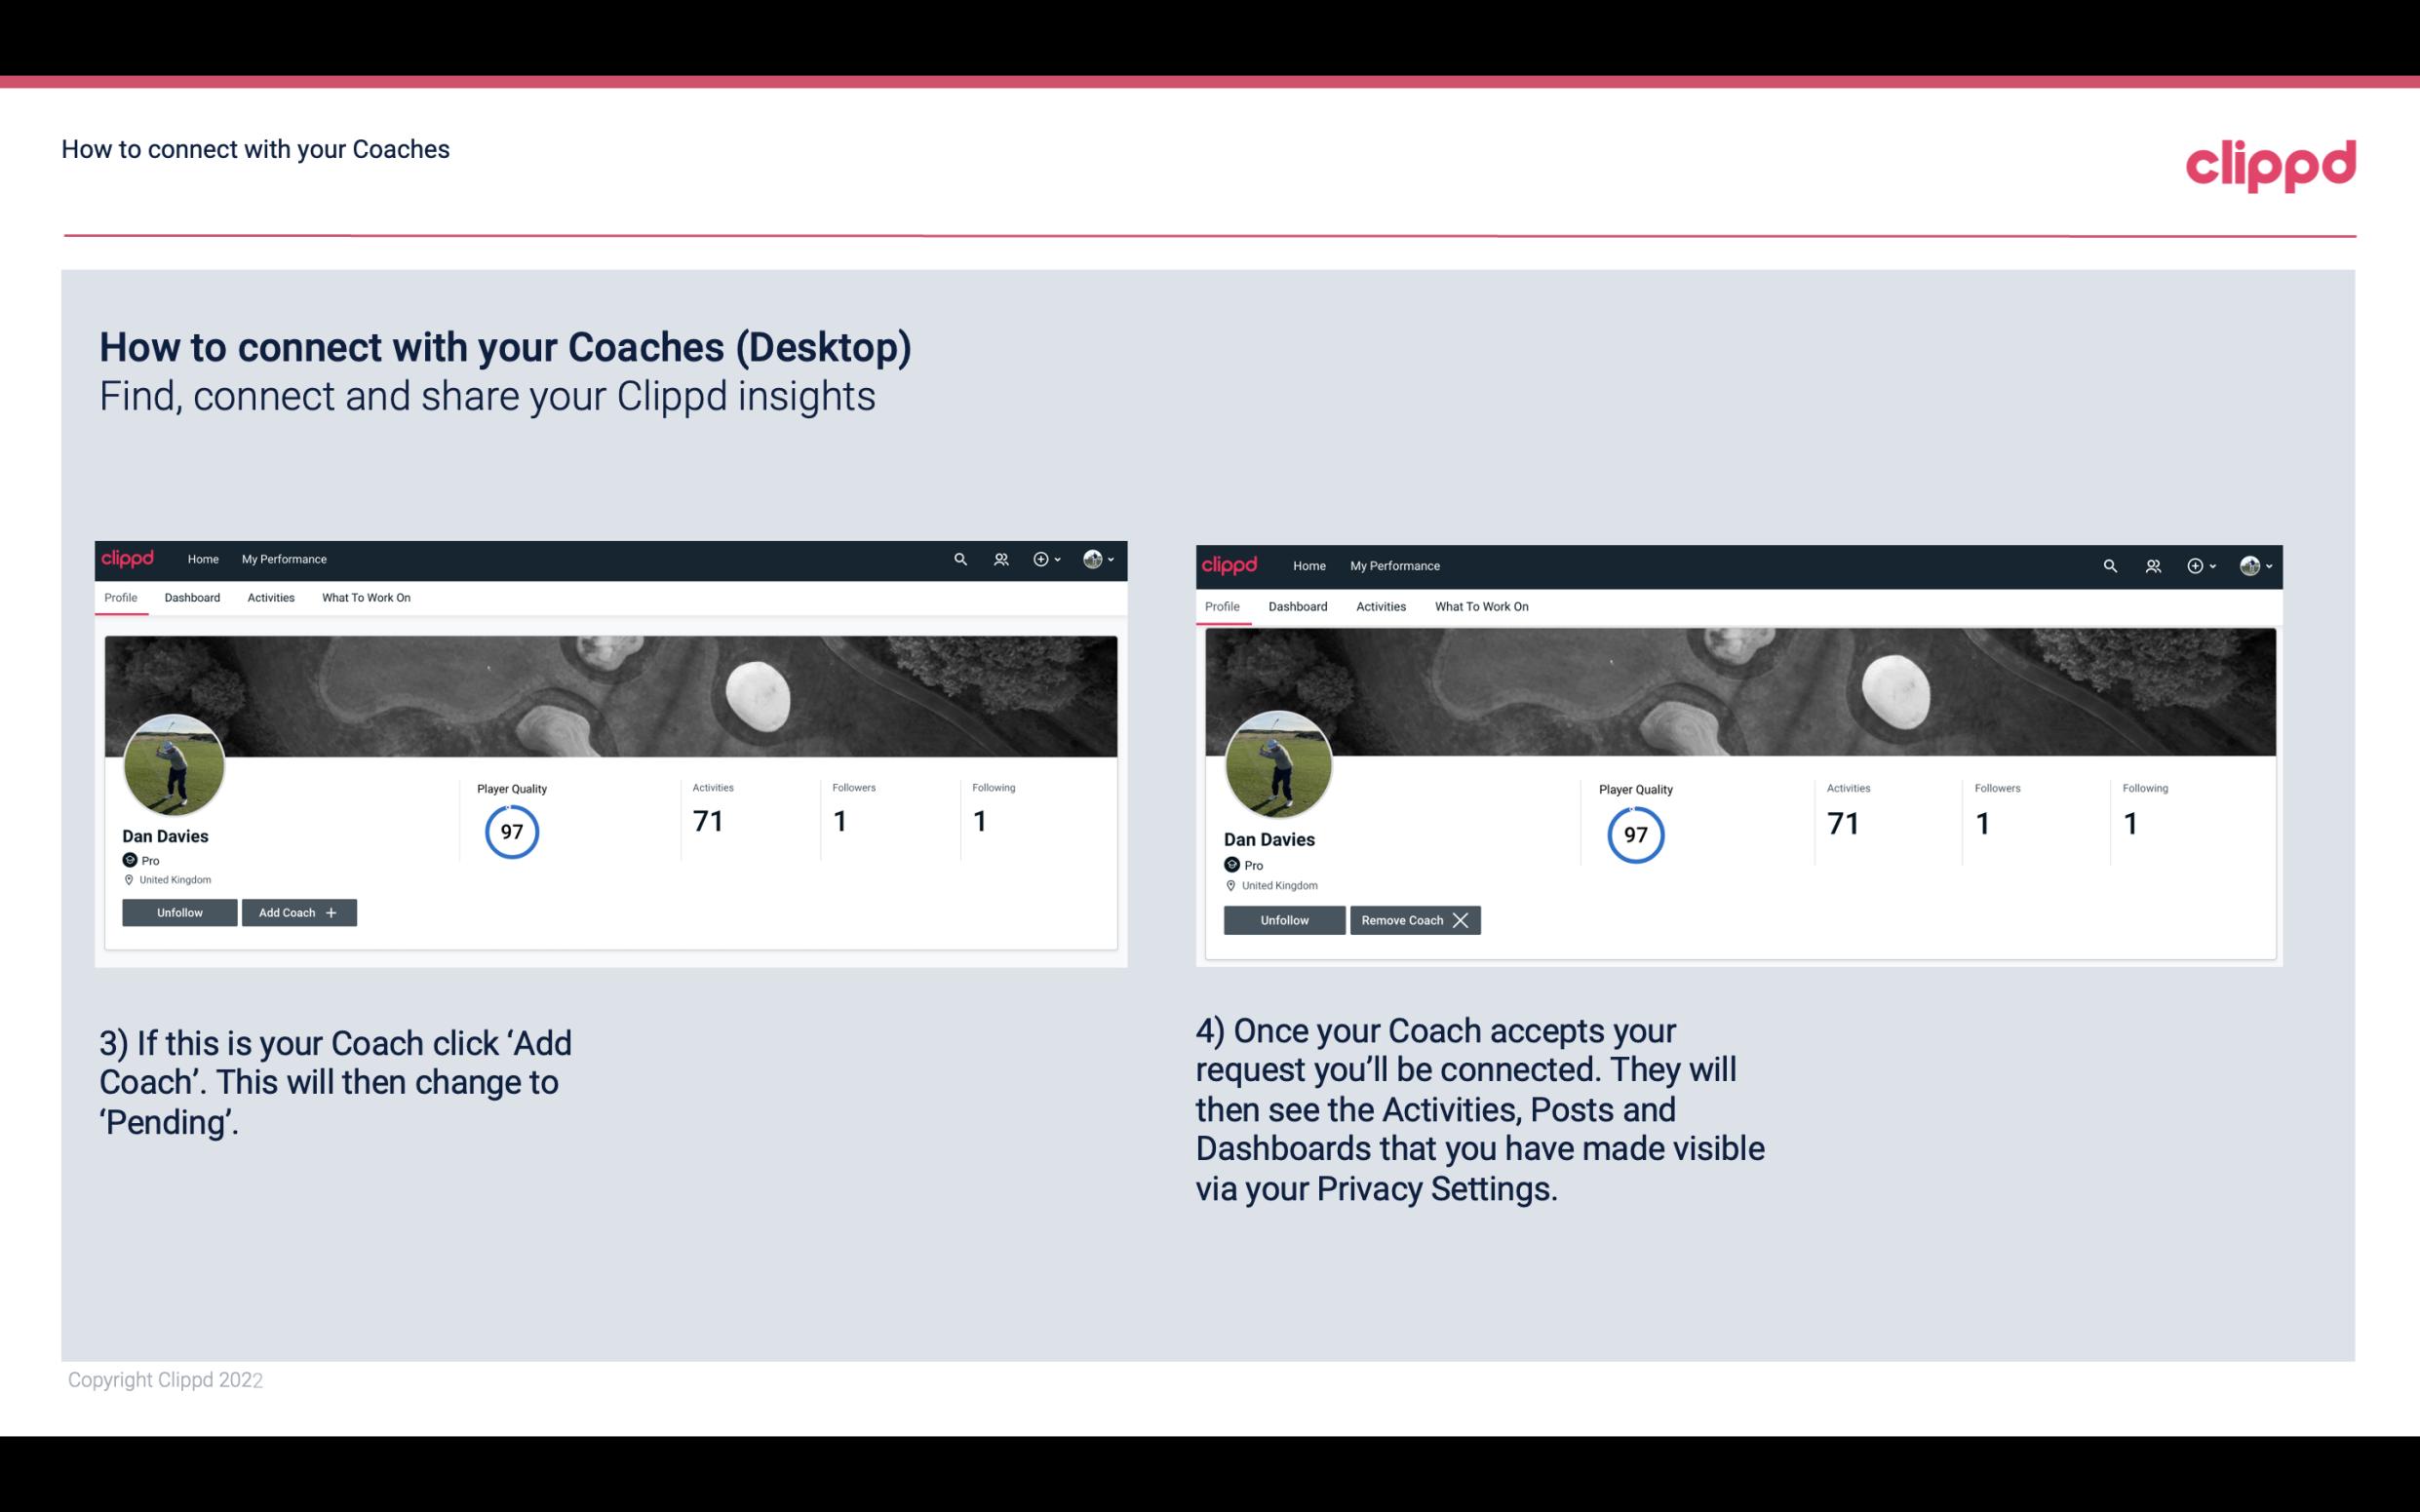
Task: Click 'Unfollow' toggle on right profile
Action: click(x=1284, y=919)
